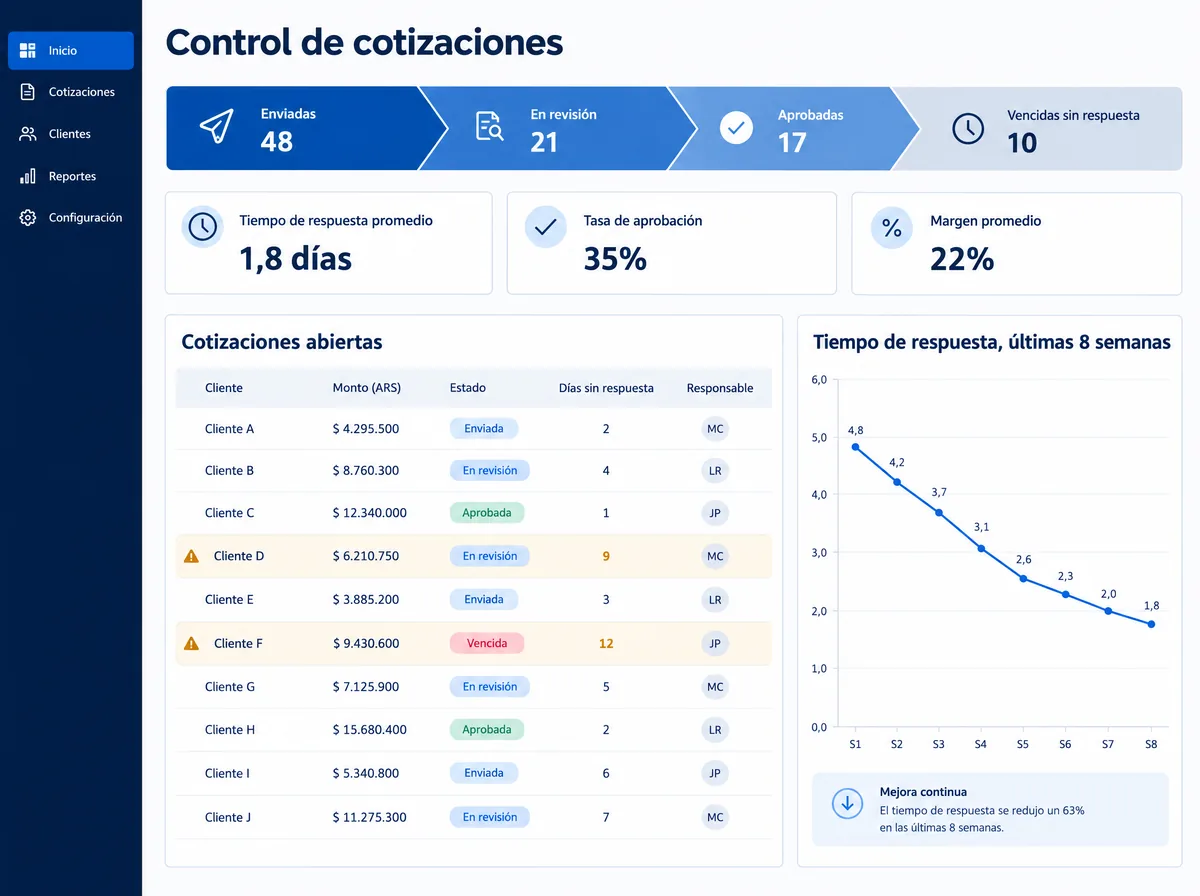Click the Cliente I name cell
The width and height of the screenshot is (1200, 896).
227,773
